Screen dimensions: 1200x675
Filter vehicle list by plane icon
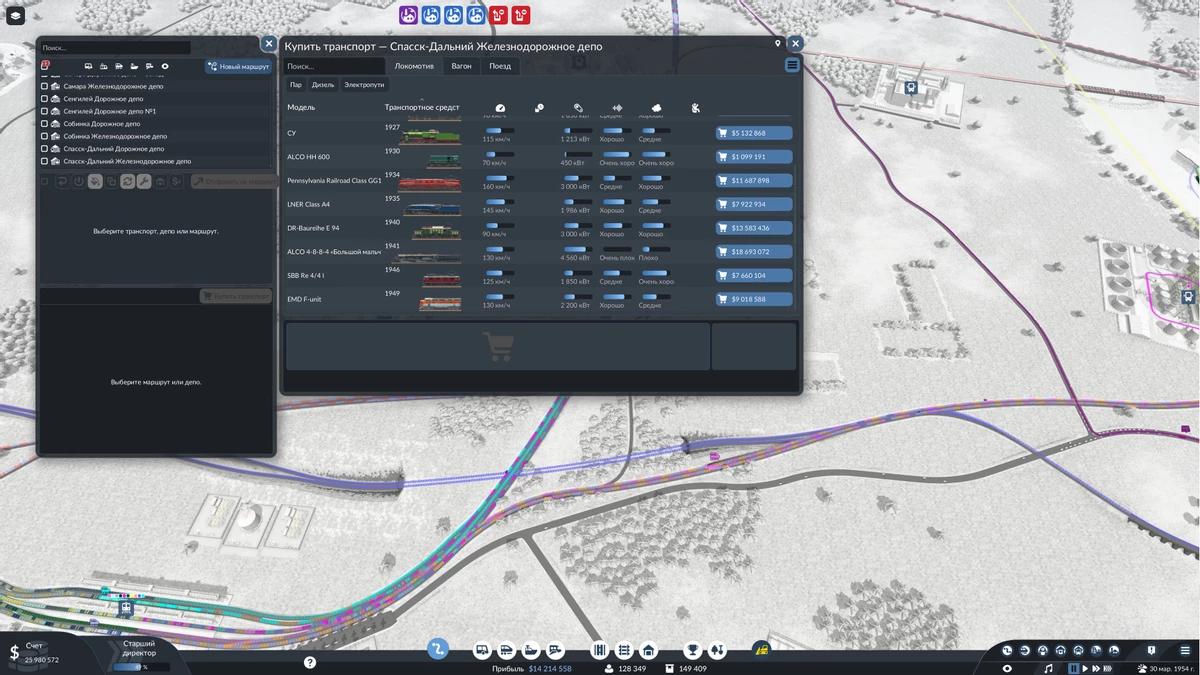coord(149,66)
